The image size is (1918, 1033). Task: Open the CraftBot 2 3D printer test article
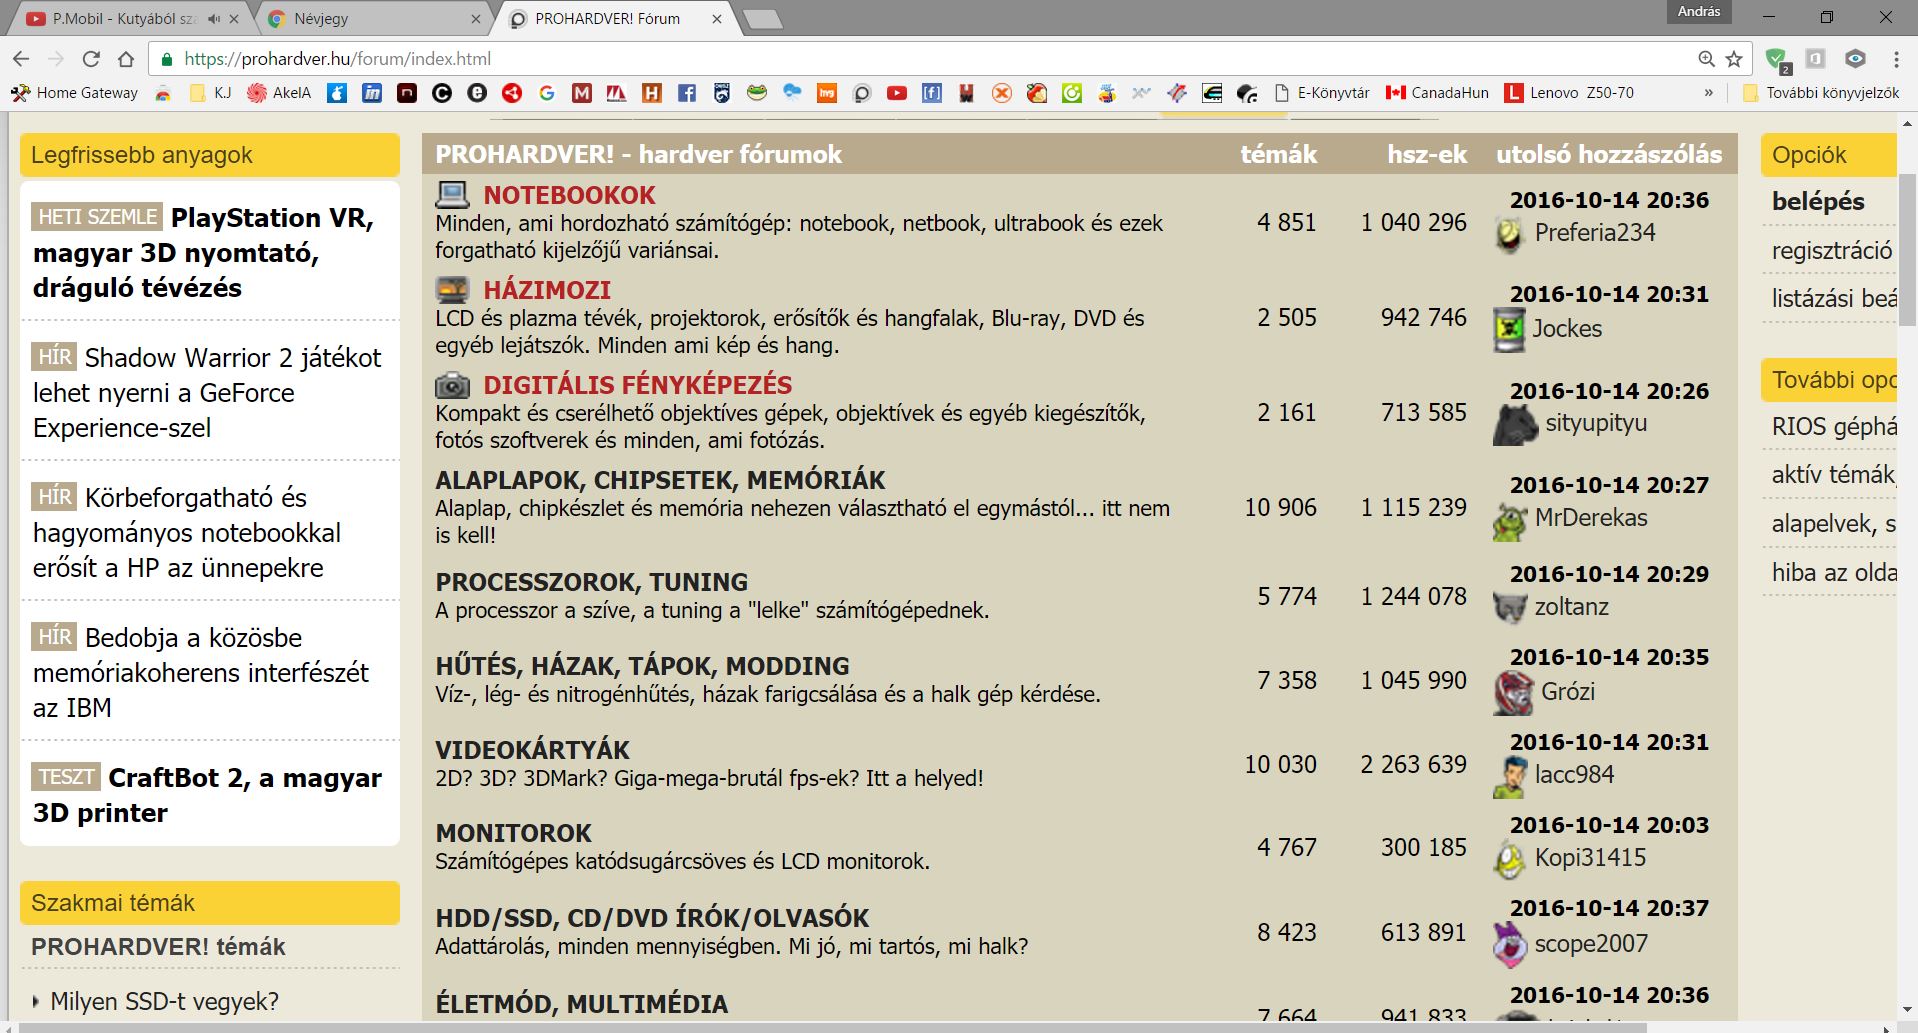(x=207, y=795)
